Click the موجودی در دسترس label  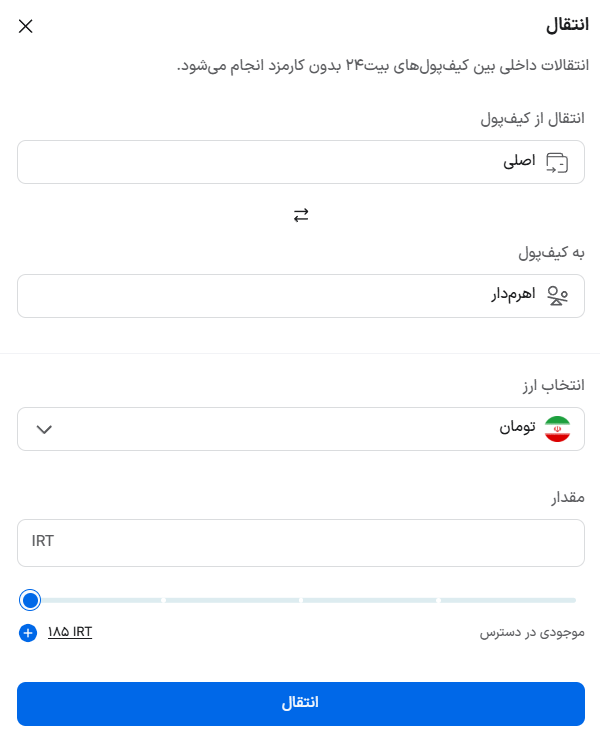click(x=531, y=633)
